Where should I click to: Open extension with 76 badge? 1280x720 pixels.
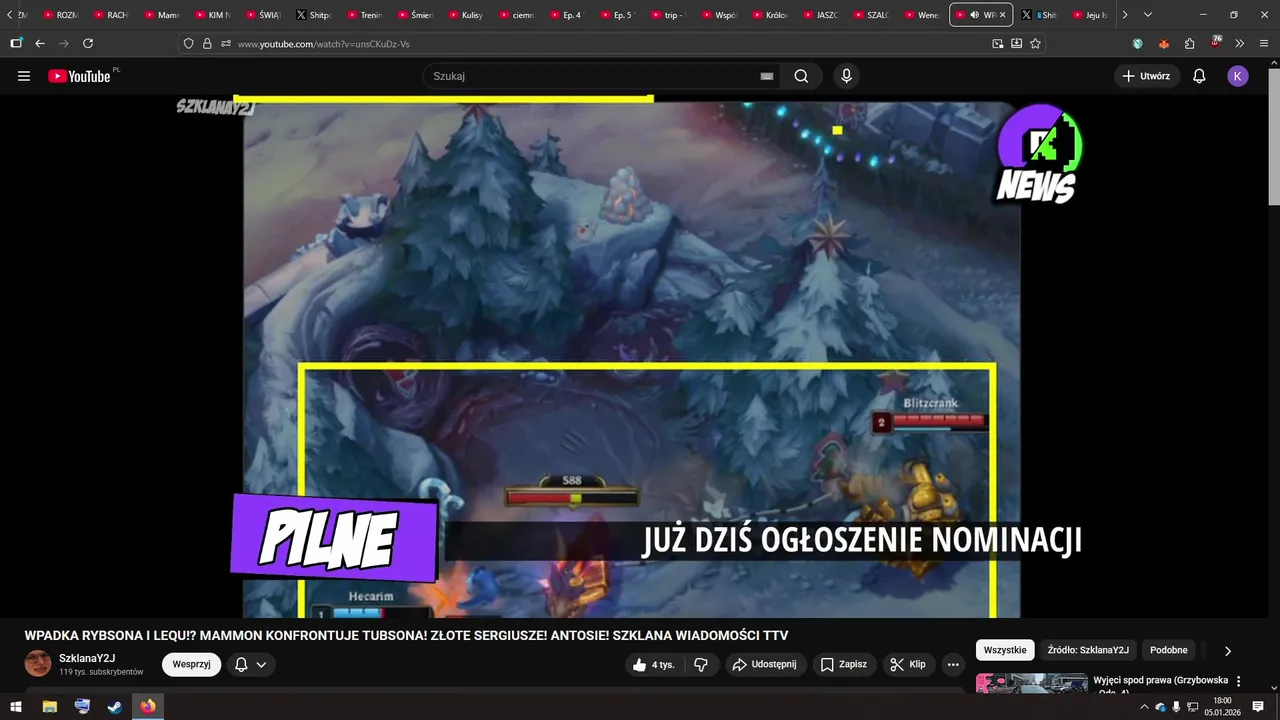[x=1215, y=43]
